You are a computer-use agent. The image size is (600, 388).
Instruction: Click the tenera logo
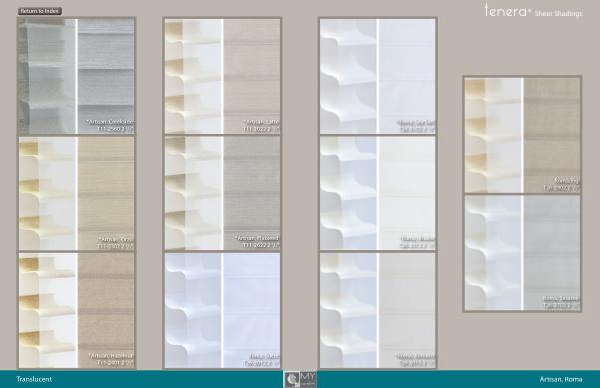[507, 10]
